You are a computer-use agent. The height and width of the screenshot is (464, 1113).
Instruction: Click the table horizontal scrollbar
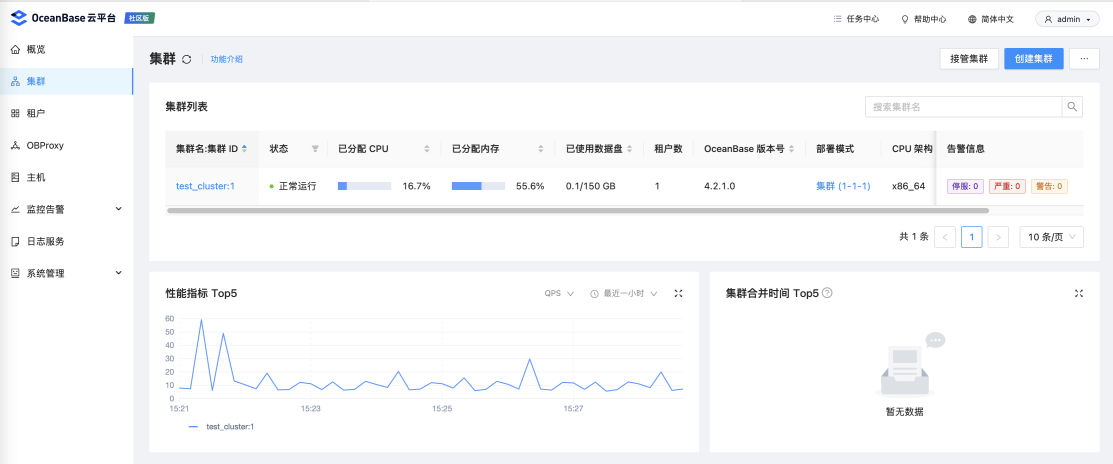click(x=578, y=211)
